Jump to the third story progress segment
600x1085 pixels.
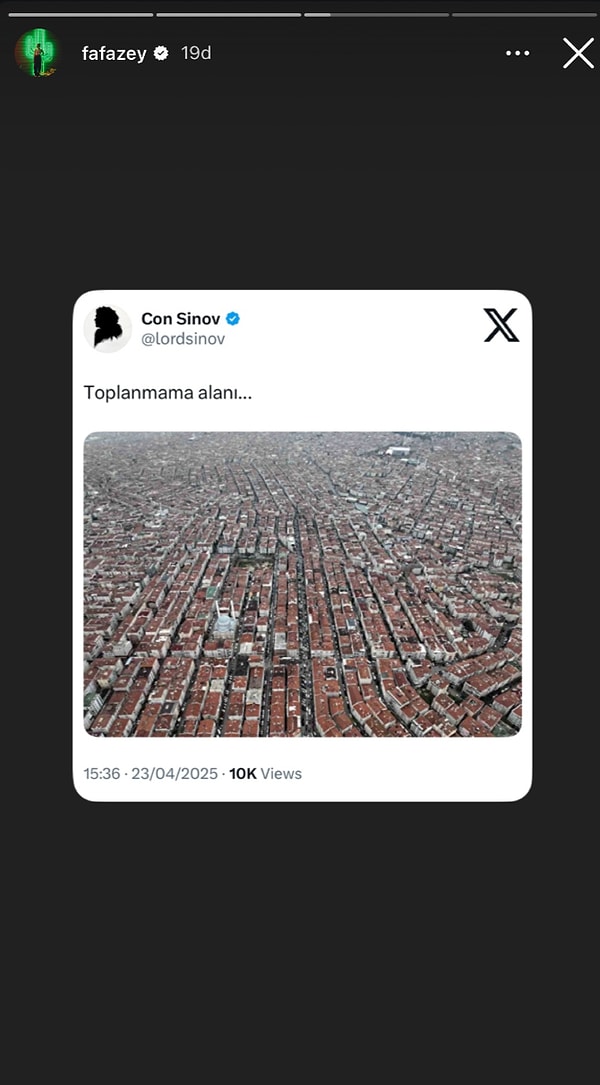coord(376,15)
